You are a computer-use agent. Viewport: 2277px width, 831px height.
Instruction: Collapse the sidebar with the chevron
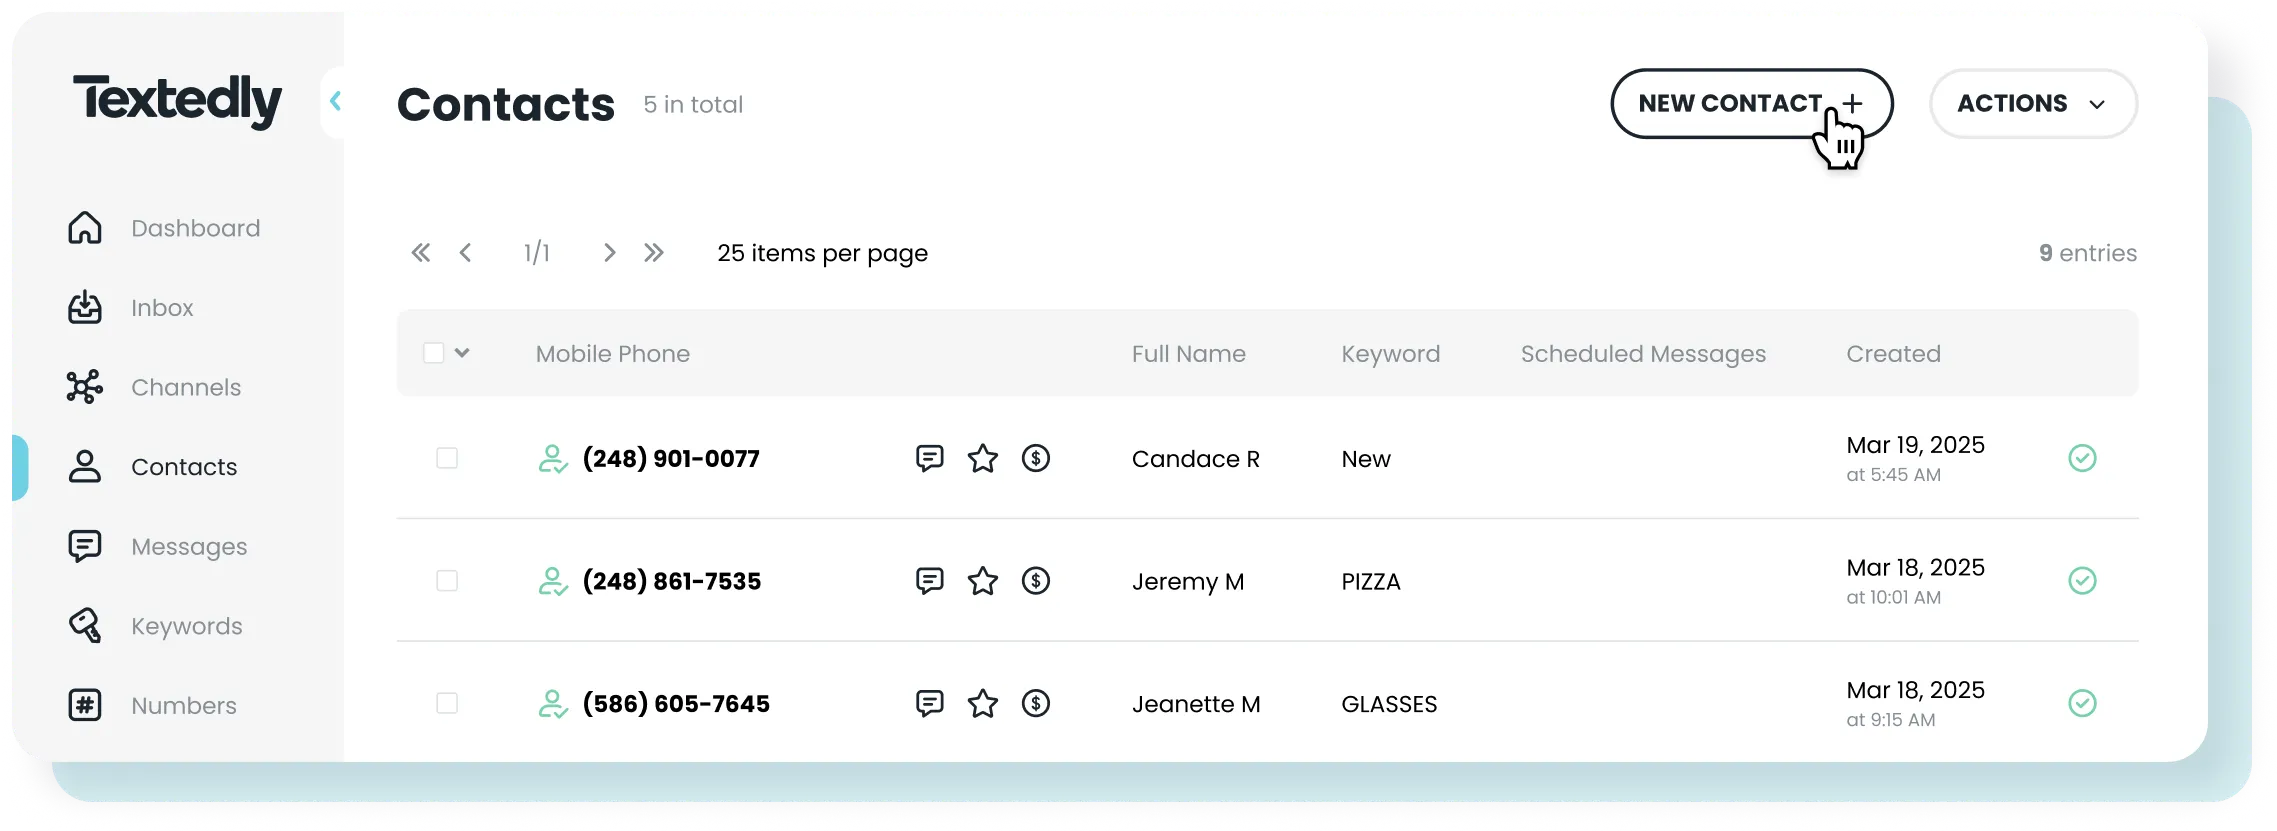336,101
